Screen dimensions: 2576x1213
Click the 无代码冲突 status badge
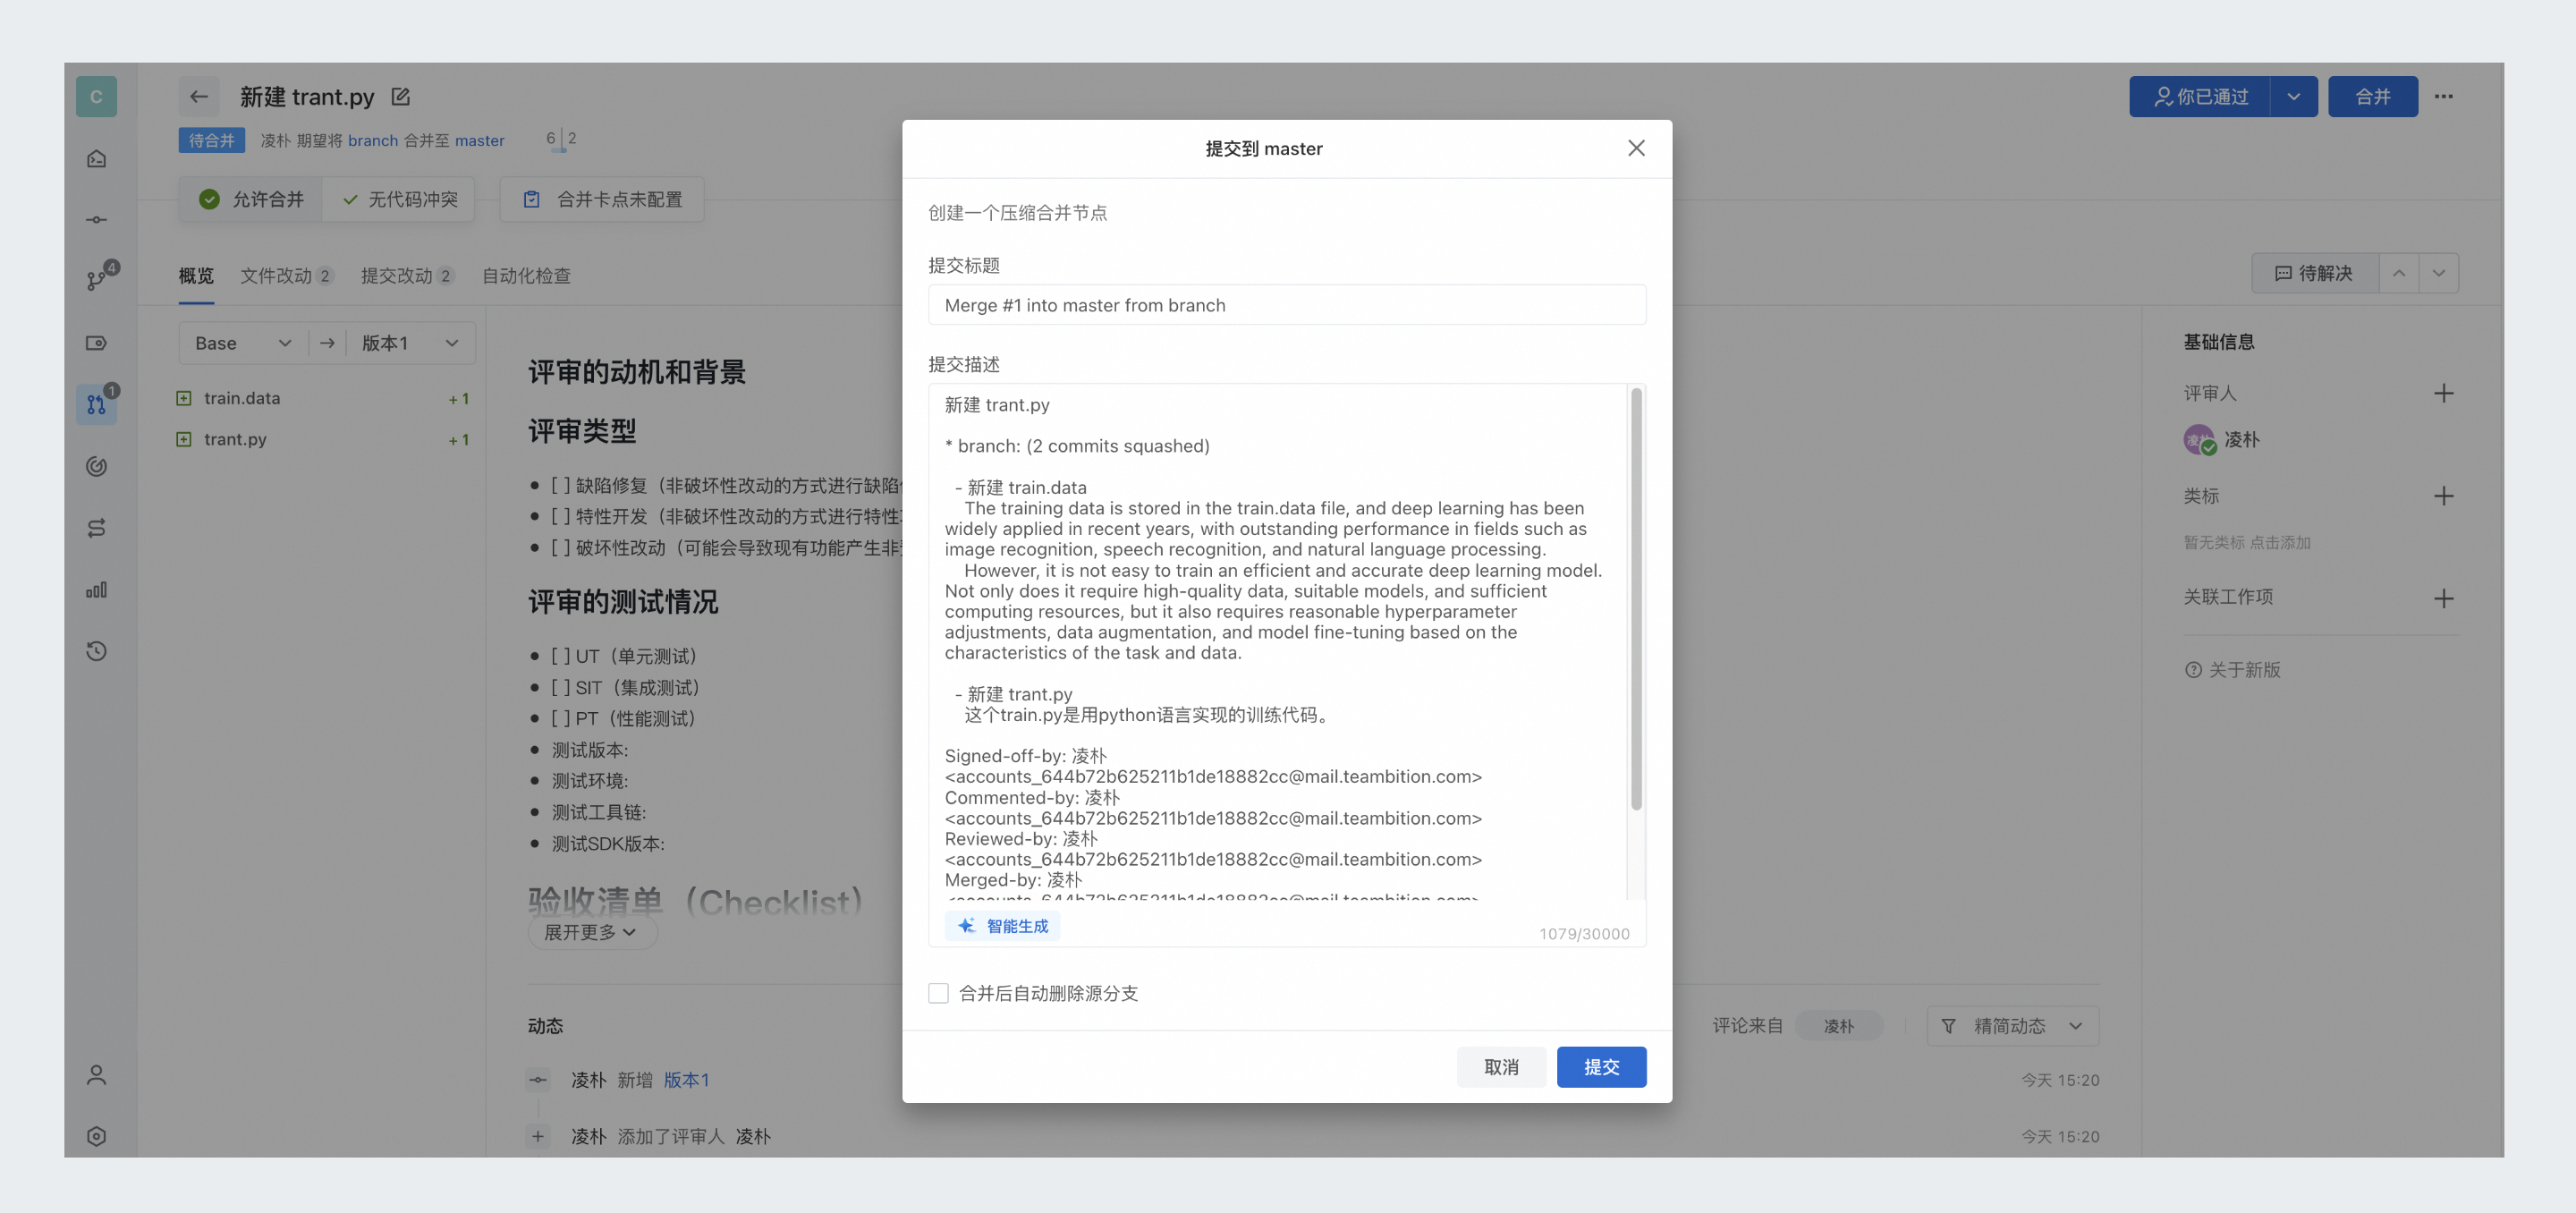[399, 199]
